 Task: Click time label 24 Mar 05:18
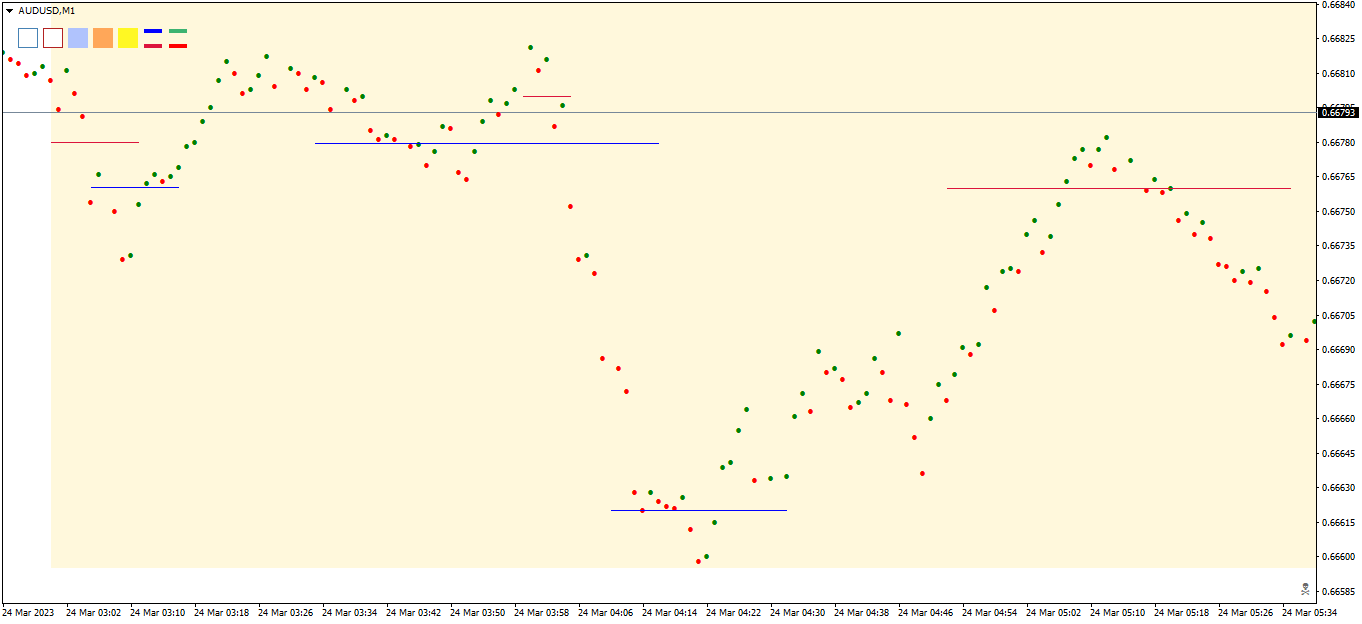coord(1181,612)
